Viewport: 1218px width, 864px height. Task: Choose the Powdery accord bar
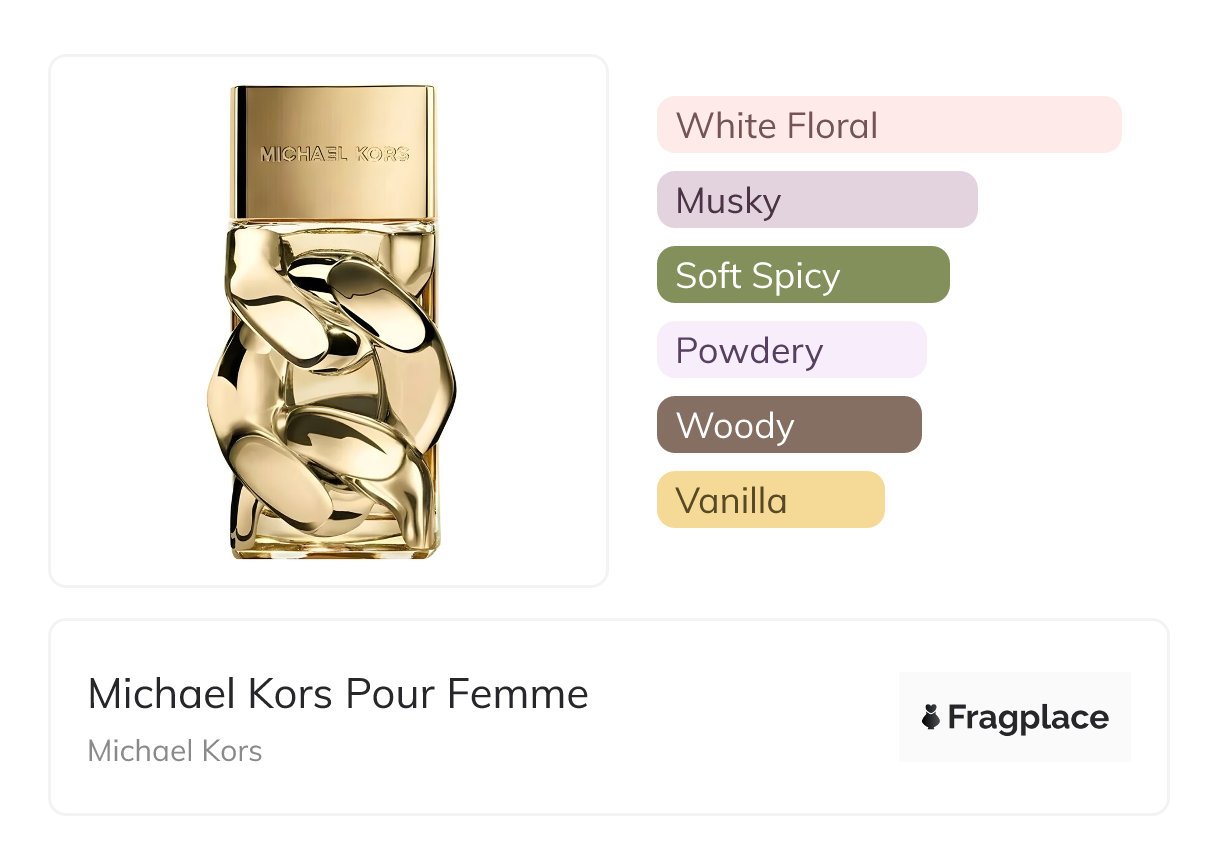[x=791, y=350]
